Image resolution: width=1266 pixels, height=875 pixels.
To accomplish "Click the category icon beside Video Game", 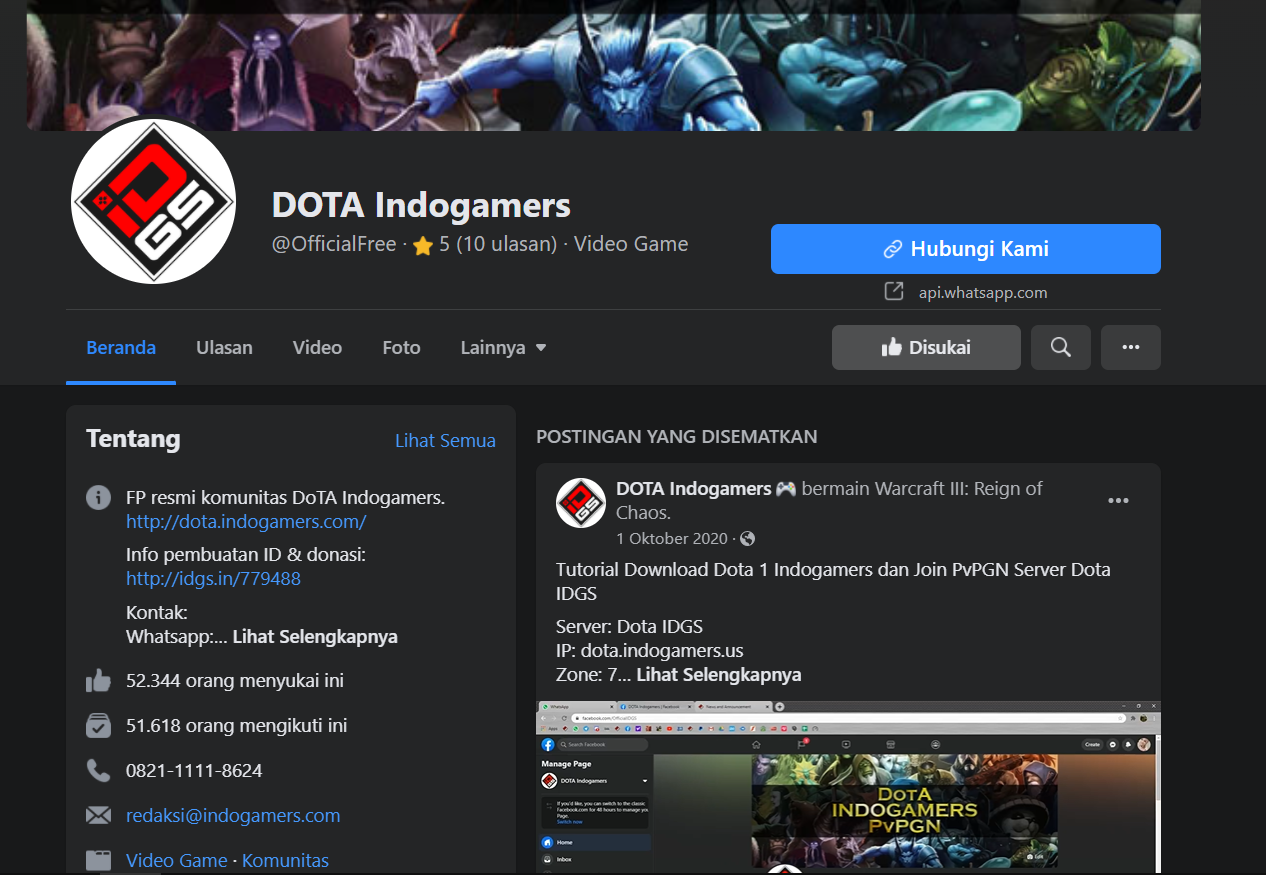I will click(x=98, y=860).
